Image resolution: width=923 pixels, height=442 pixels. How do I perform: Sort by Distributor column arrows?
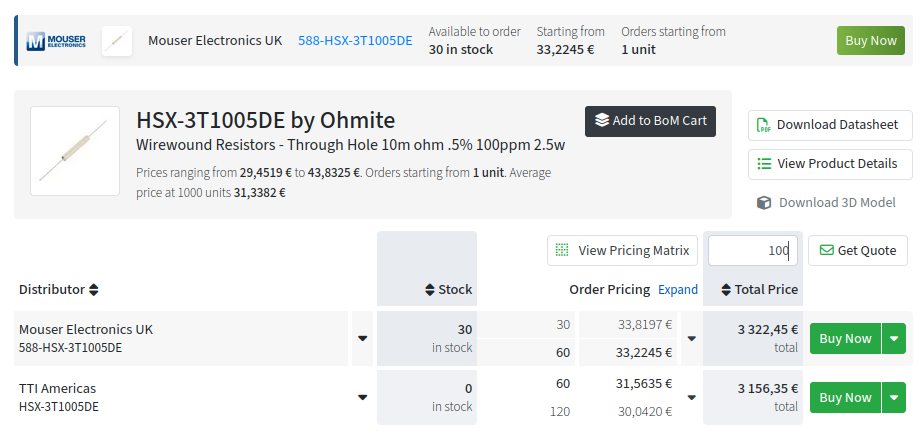tap(94, 290)
